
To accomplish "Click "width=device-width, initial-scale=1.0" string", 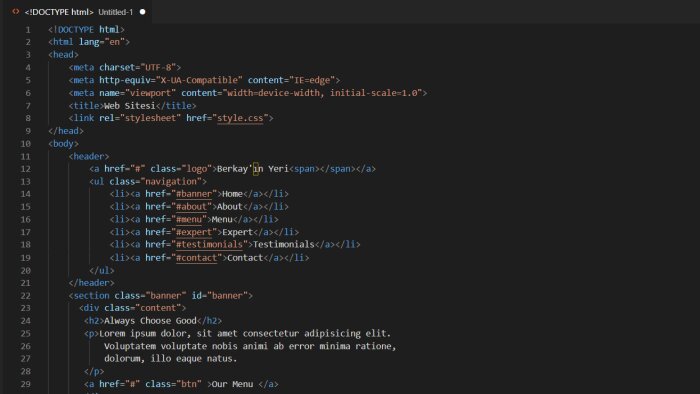I will coord(322,93).
